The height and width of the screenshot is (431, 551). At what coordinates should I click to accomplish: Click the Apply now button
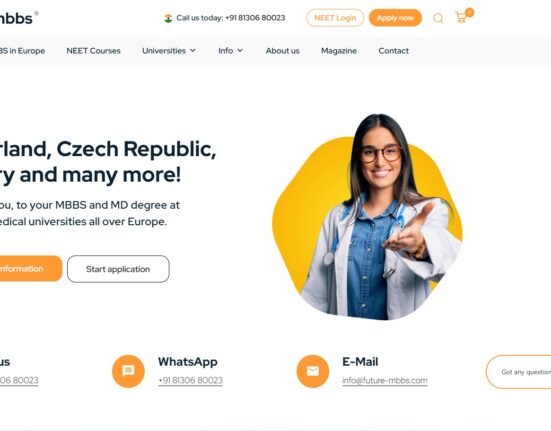click(x=395, y=18)
